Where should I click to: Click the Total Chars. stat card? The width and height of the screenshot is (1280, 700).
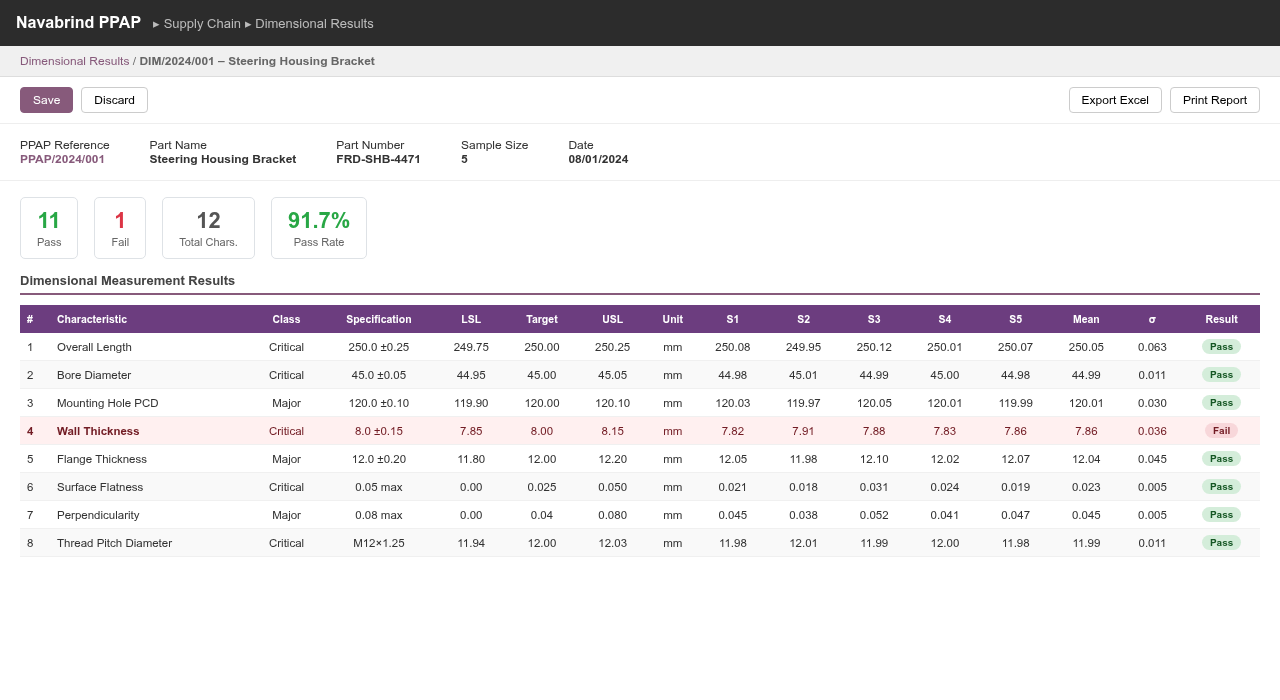pyautogui.click(x=208, y=228)
